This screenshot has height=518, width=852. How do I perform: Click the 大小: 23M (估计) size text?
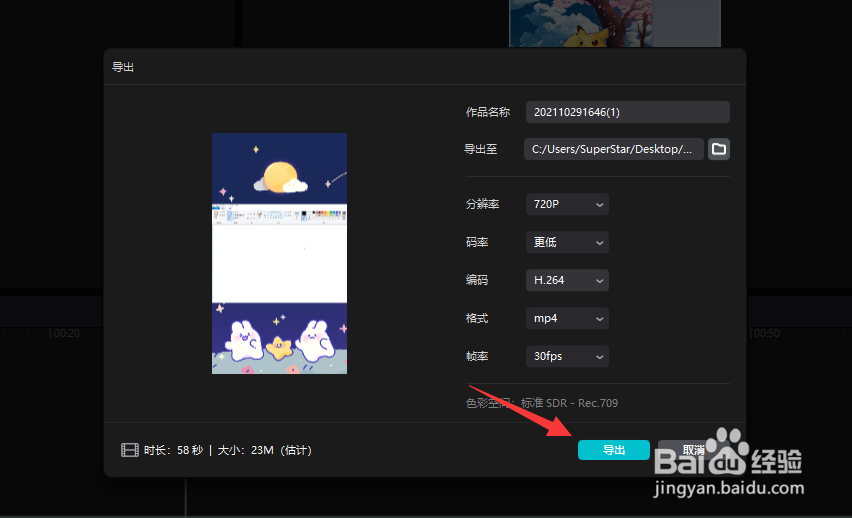pos(265,450)
